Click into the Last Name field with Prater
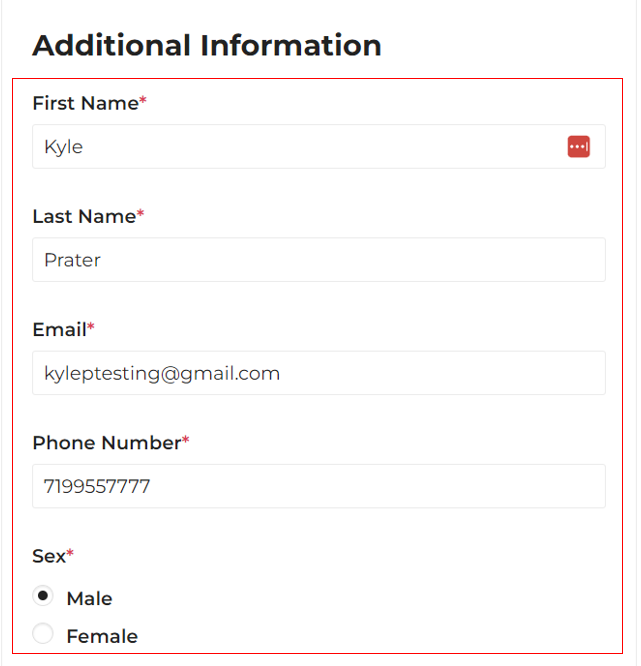 click(318, 260)
